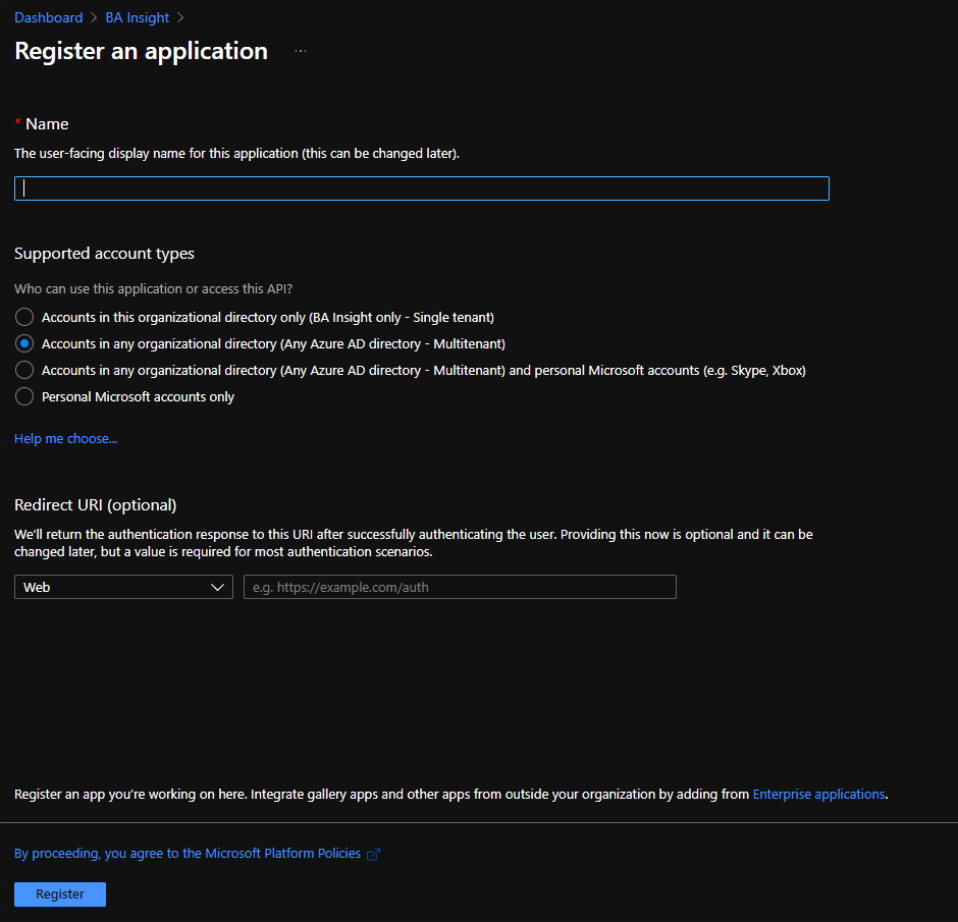Screen dimensions: 958x922
Task: Go to Dashboard in the breadcrumb
Action: [48, 18]
